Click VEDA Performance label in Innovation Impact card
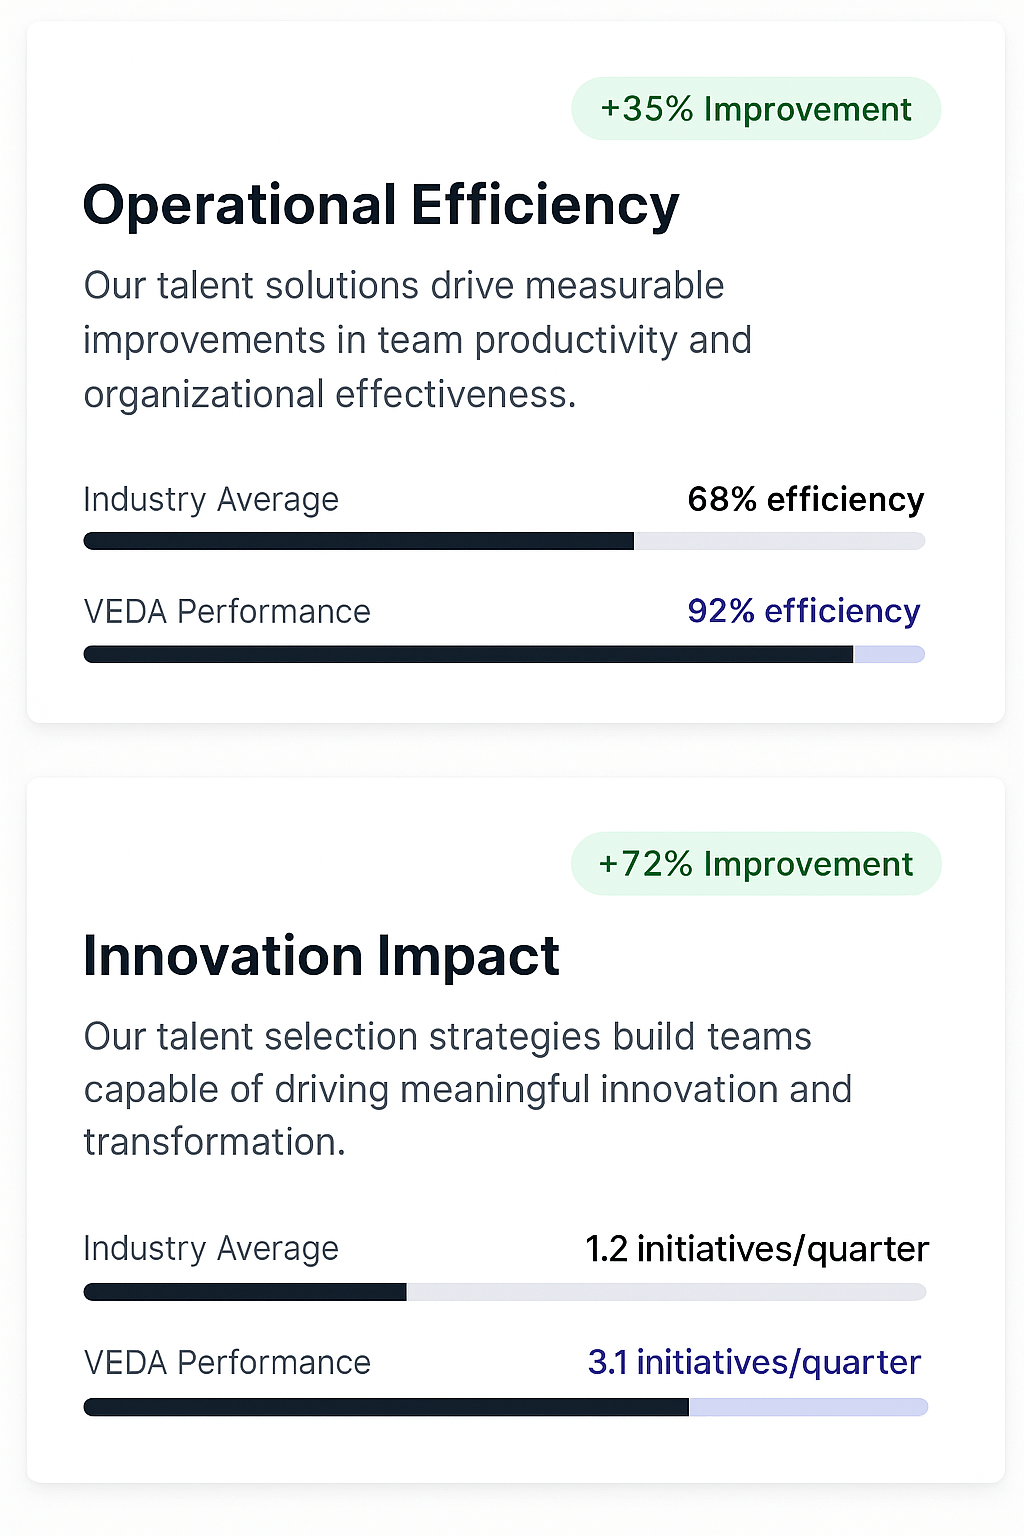Viewport: 1024px width, 1536px height. click(x=227, y=1362)
